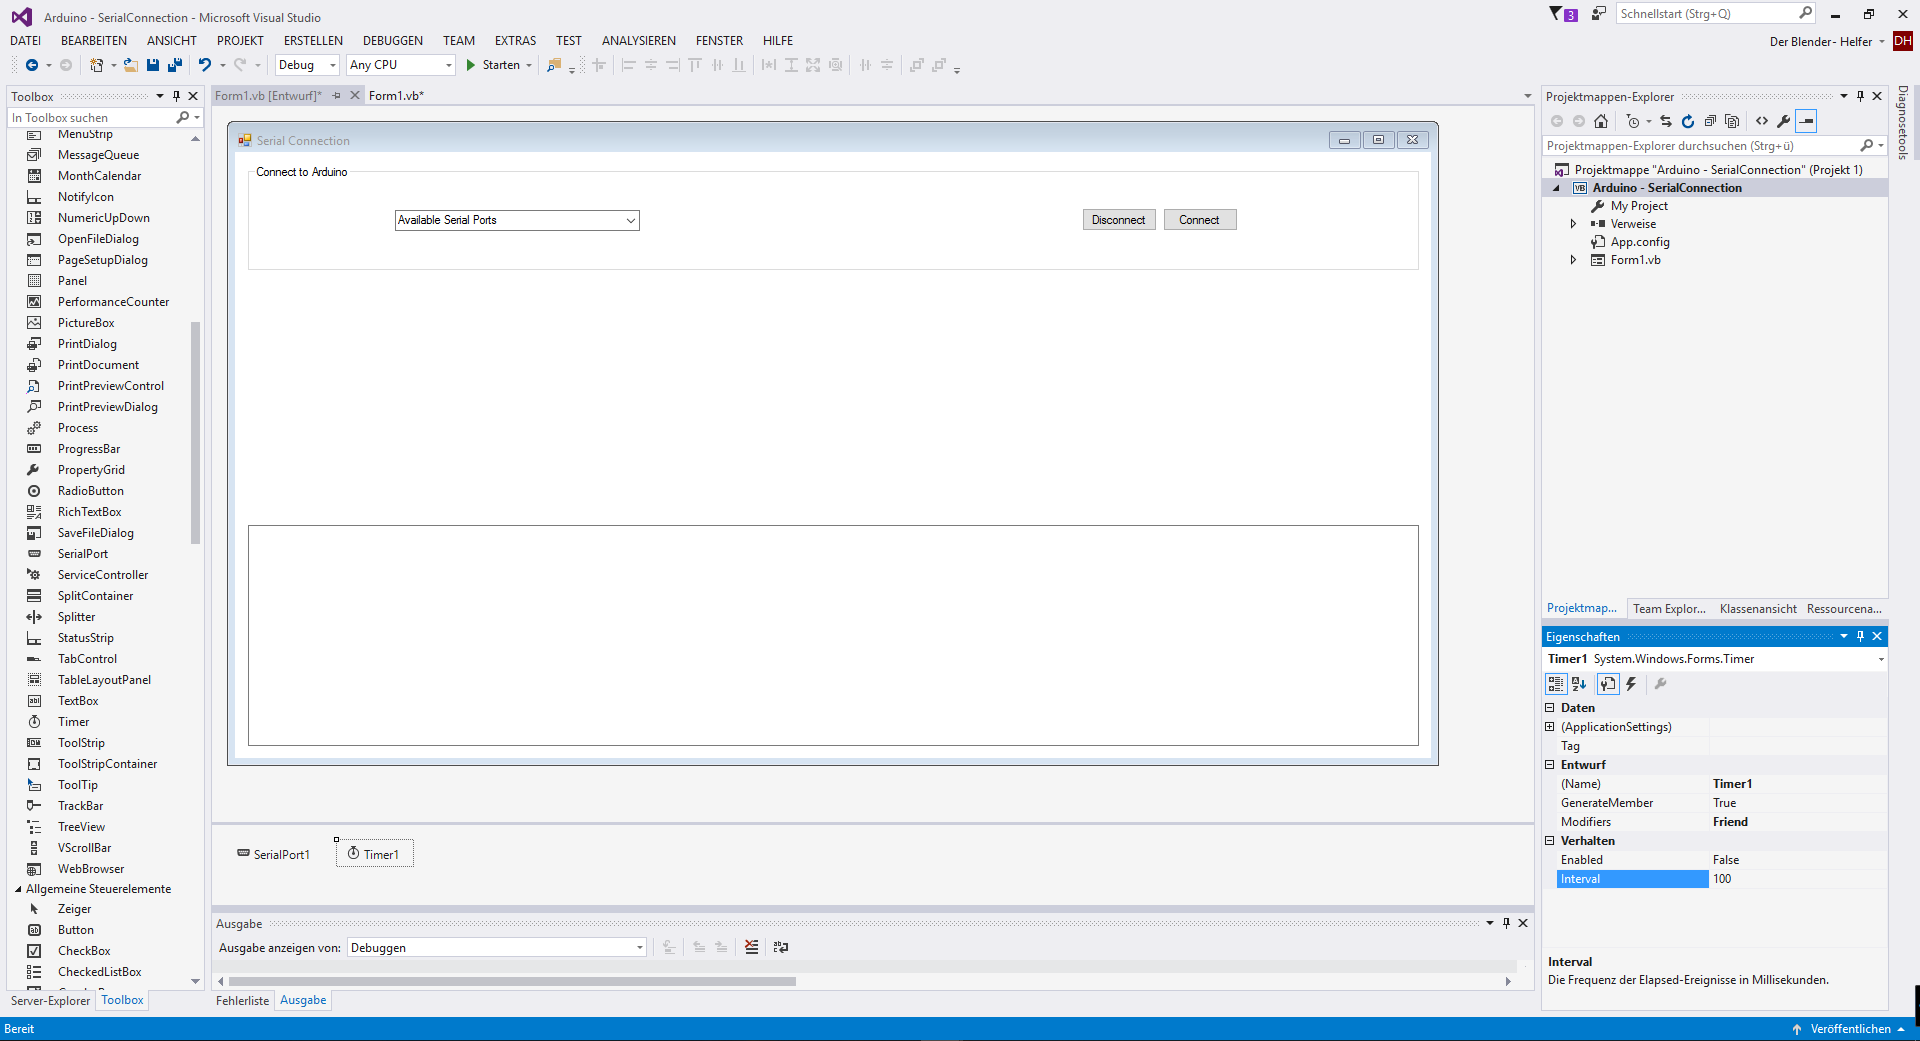The image size is (1920, 1041).
Task: Click the Home icon in Projektmappen-Explorer toolbar
Action: [1602, 121]
